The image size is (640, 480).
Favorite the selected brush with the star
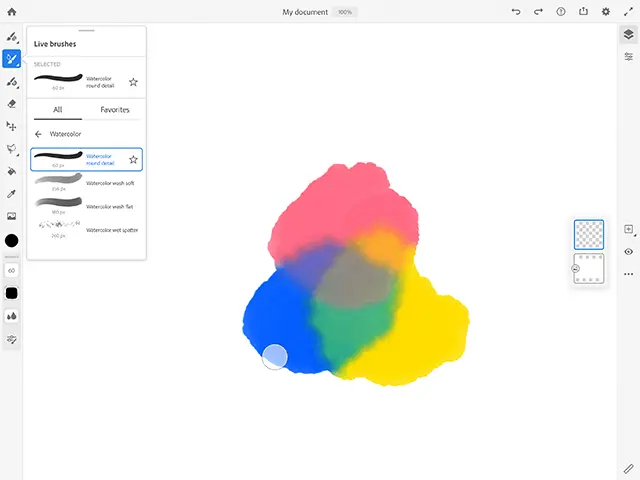(133, 82)
